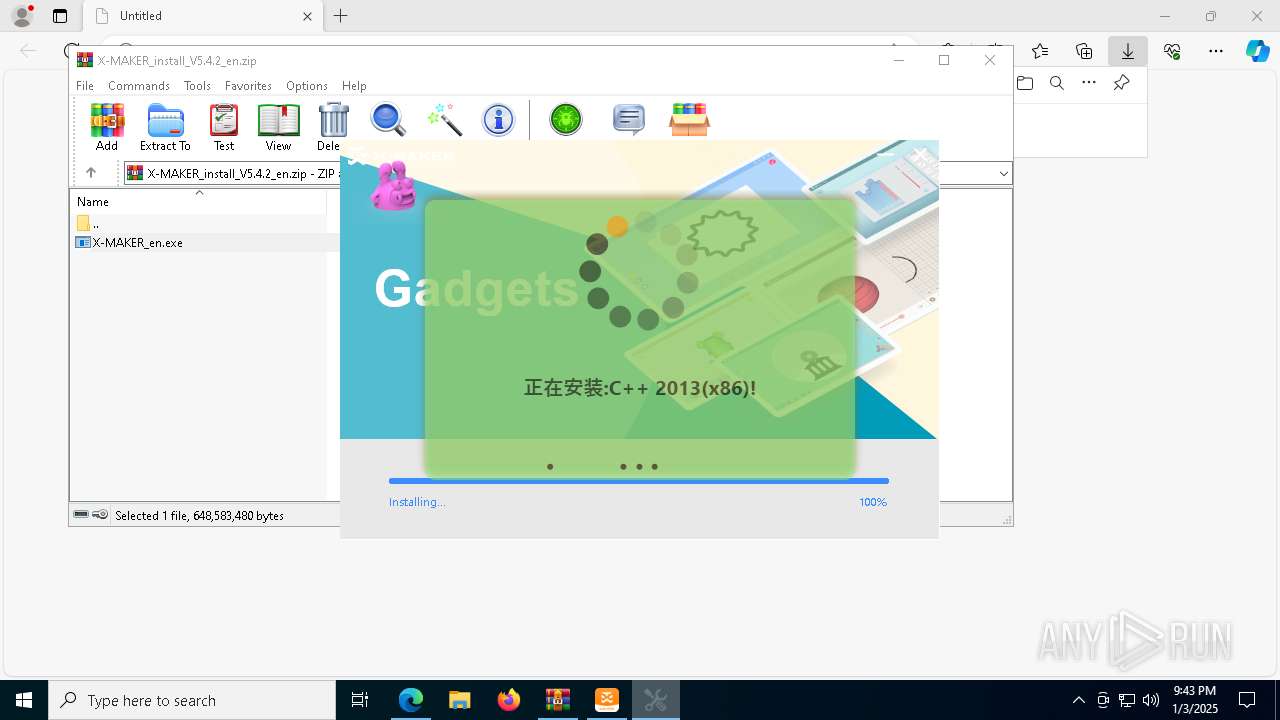
Task: Open Browser essentials heart icon
Action: pyautogui.click(x=1172, y=51)
